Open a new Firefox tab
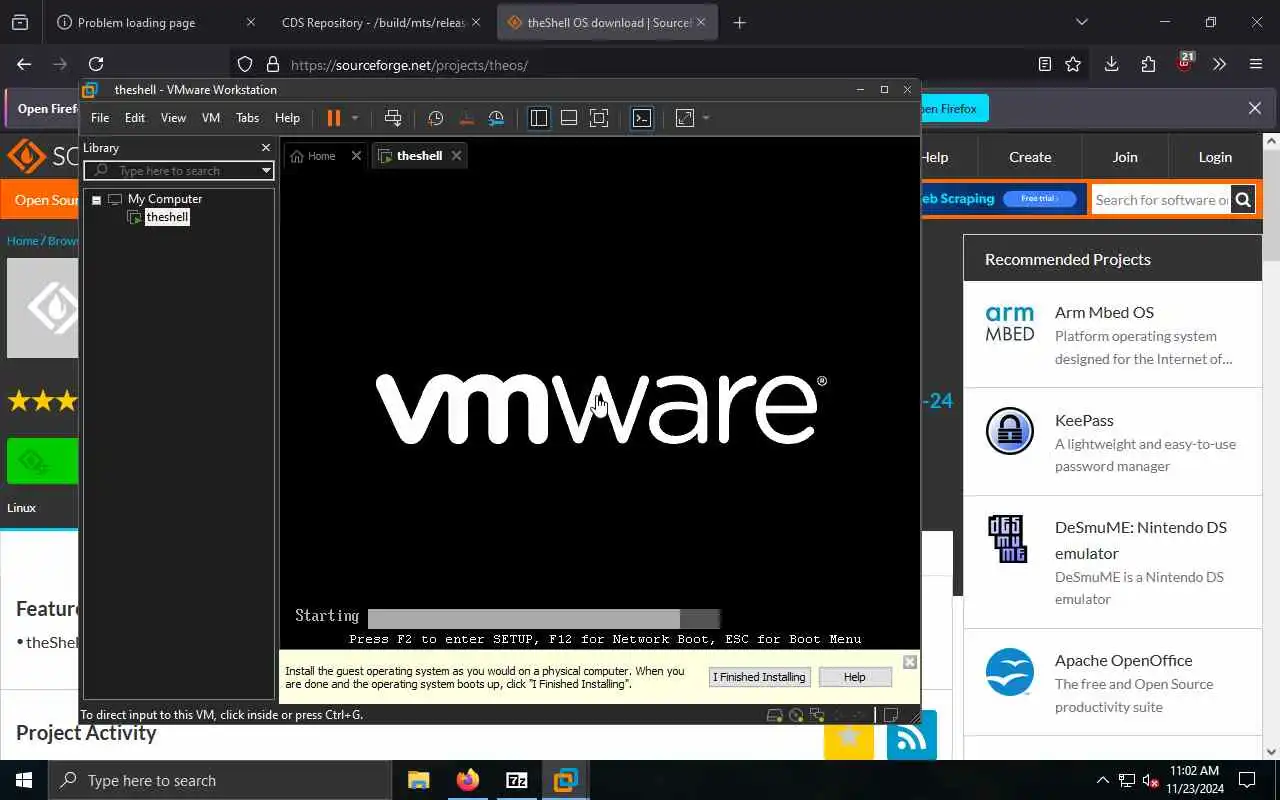 (739, 22)
